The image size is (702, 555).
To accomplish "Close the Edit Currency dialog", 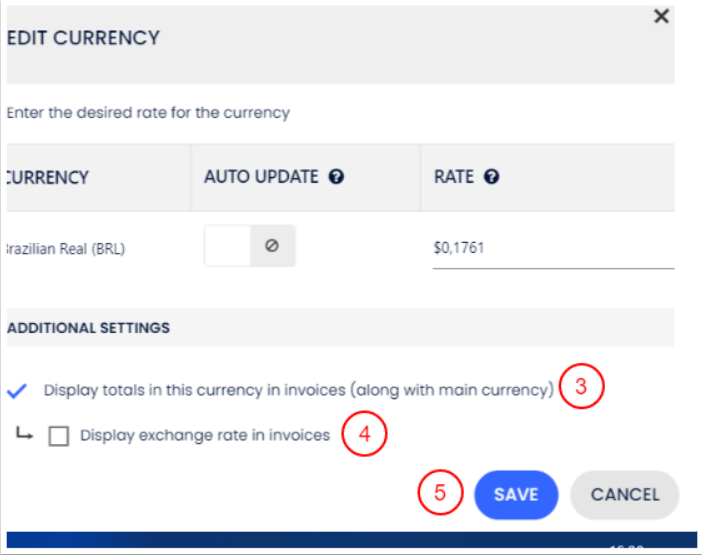I will [661, 17].
